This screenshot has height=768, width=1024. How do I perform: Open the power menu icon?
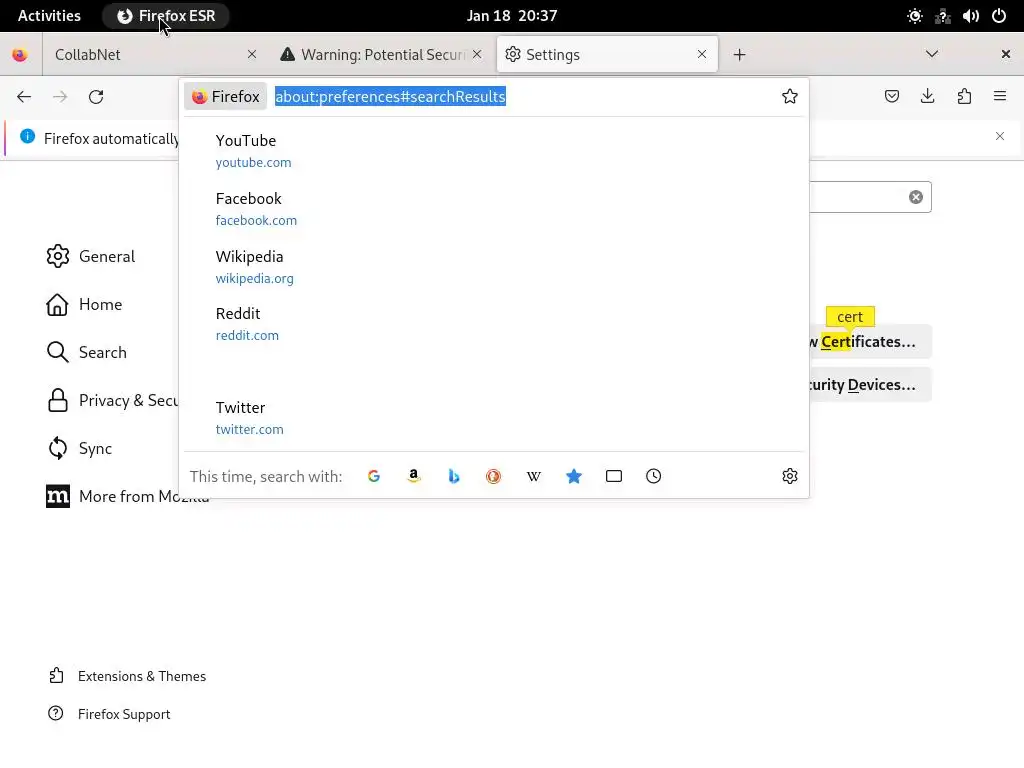999,16
